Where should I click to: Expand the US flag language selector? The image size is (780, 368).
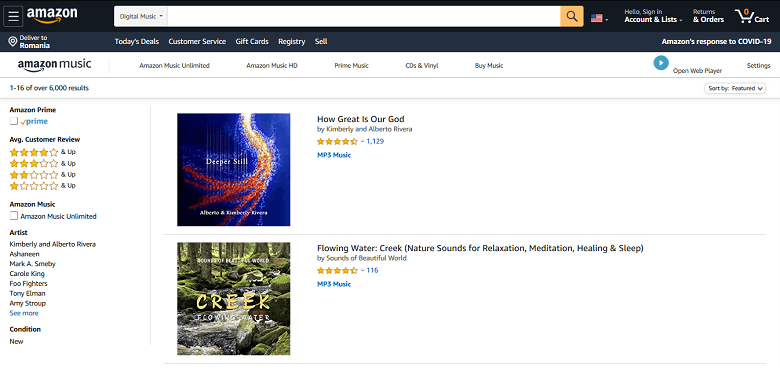pos(599,18)
